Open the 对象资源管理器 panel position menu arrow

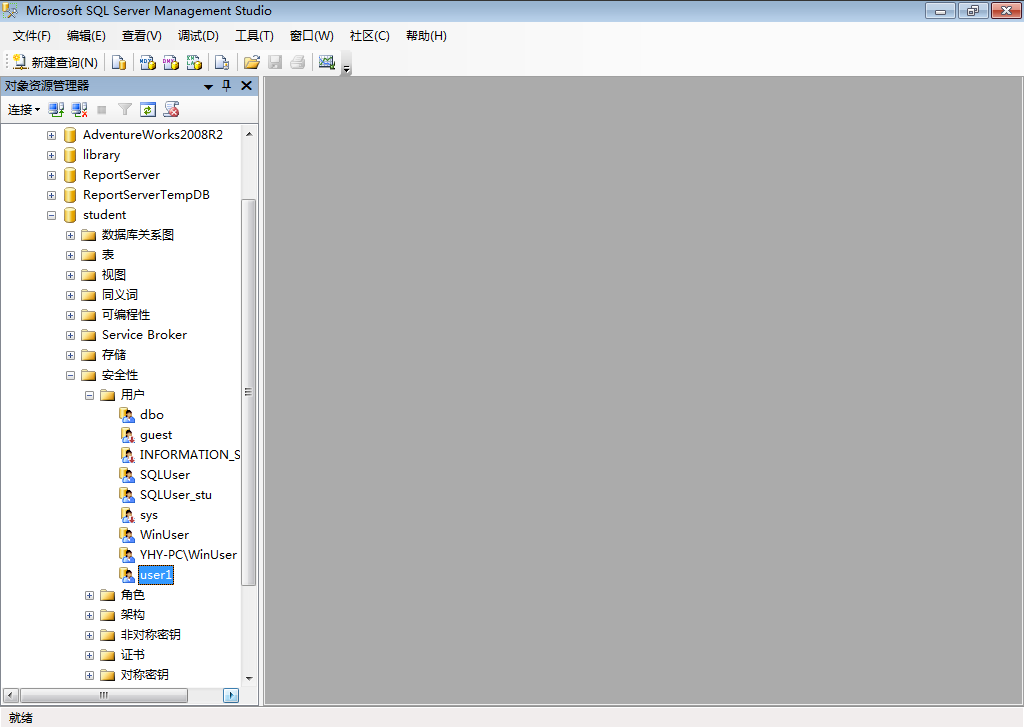click(208, 86)
